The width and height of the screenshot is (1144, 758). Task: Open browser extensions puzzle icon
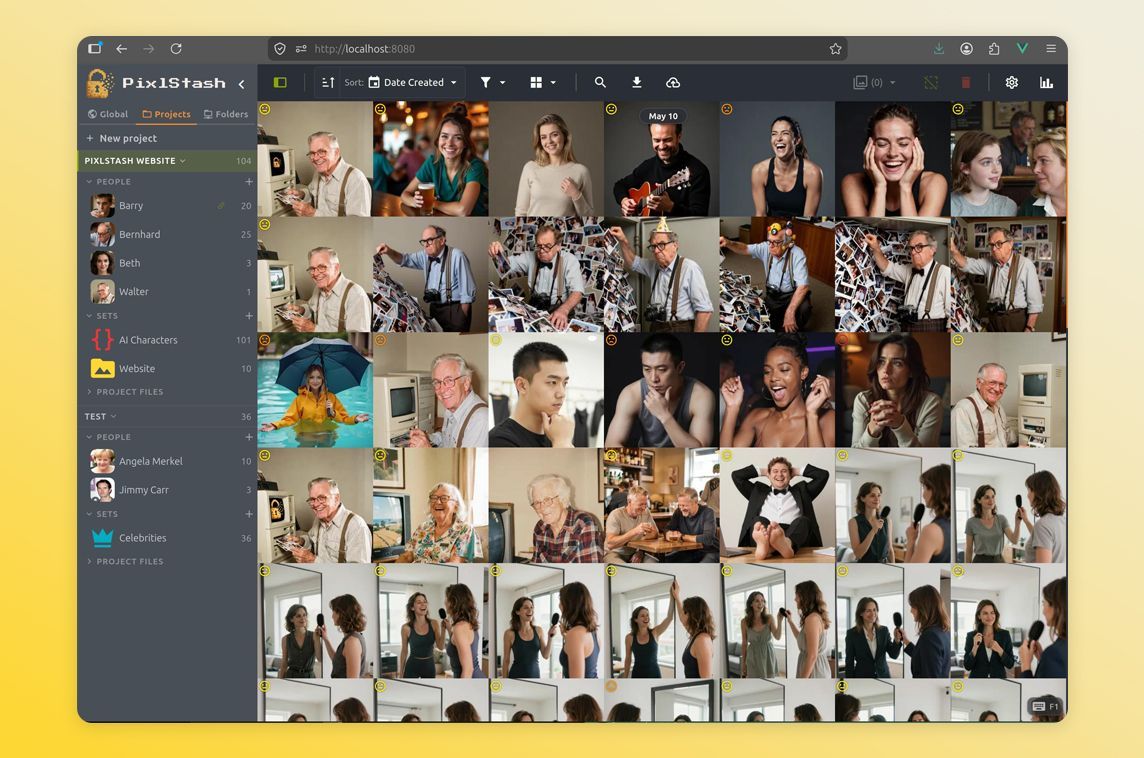(x=994, y=48)
